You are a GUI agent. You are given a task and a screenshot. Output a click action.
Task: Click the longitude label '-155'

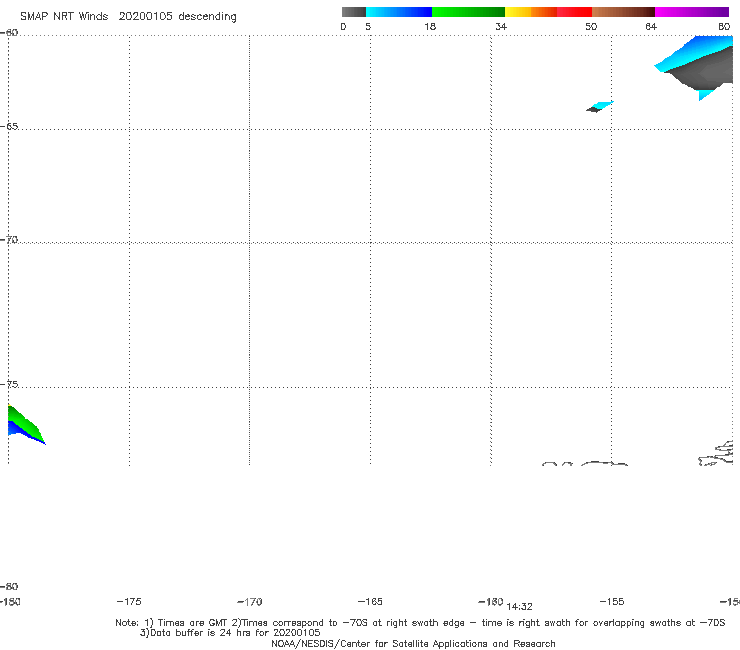pyautogui.click(x=612, y=602)
